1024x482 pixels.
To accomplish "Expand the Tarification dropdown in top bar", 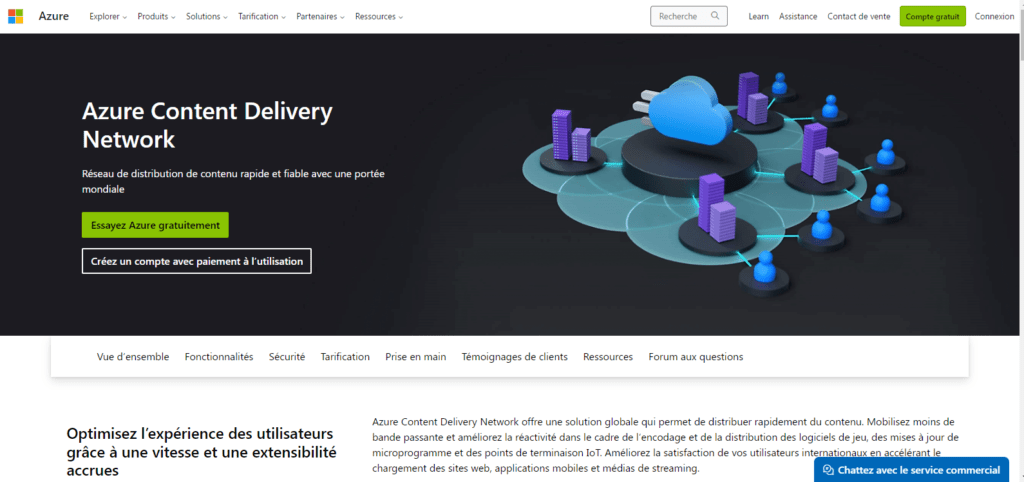I will (262, 16).
